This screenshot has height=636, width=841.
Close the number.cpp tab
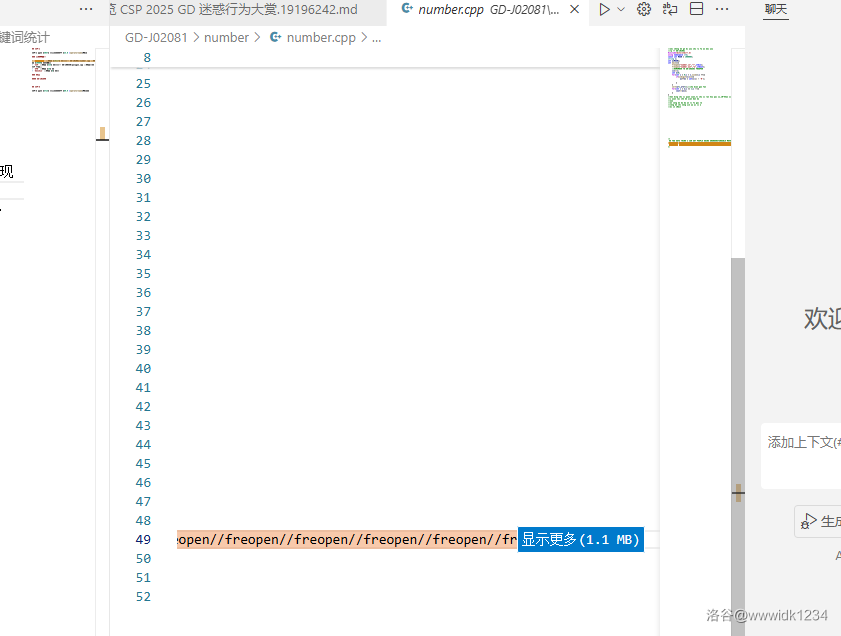tap(574, 9)
